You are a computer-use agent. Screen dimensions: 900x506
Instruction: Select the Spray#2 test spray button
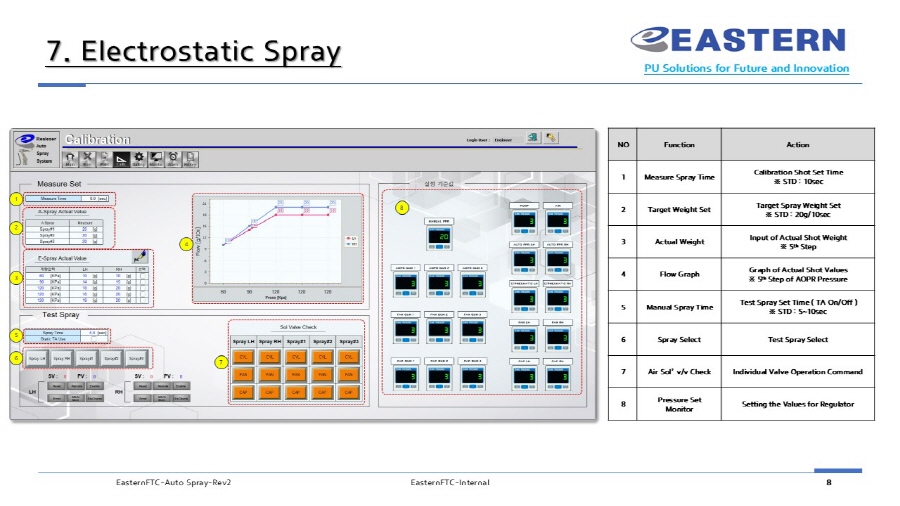[x=111, y=358]
